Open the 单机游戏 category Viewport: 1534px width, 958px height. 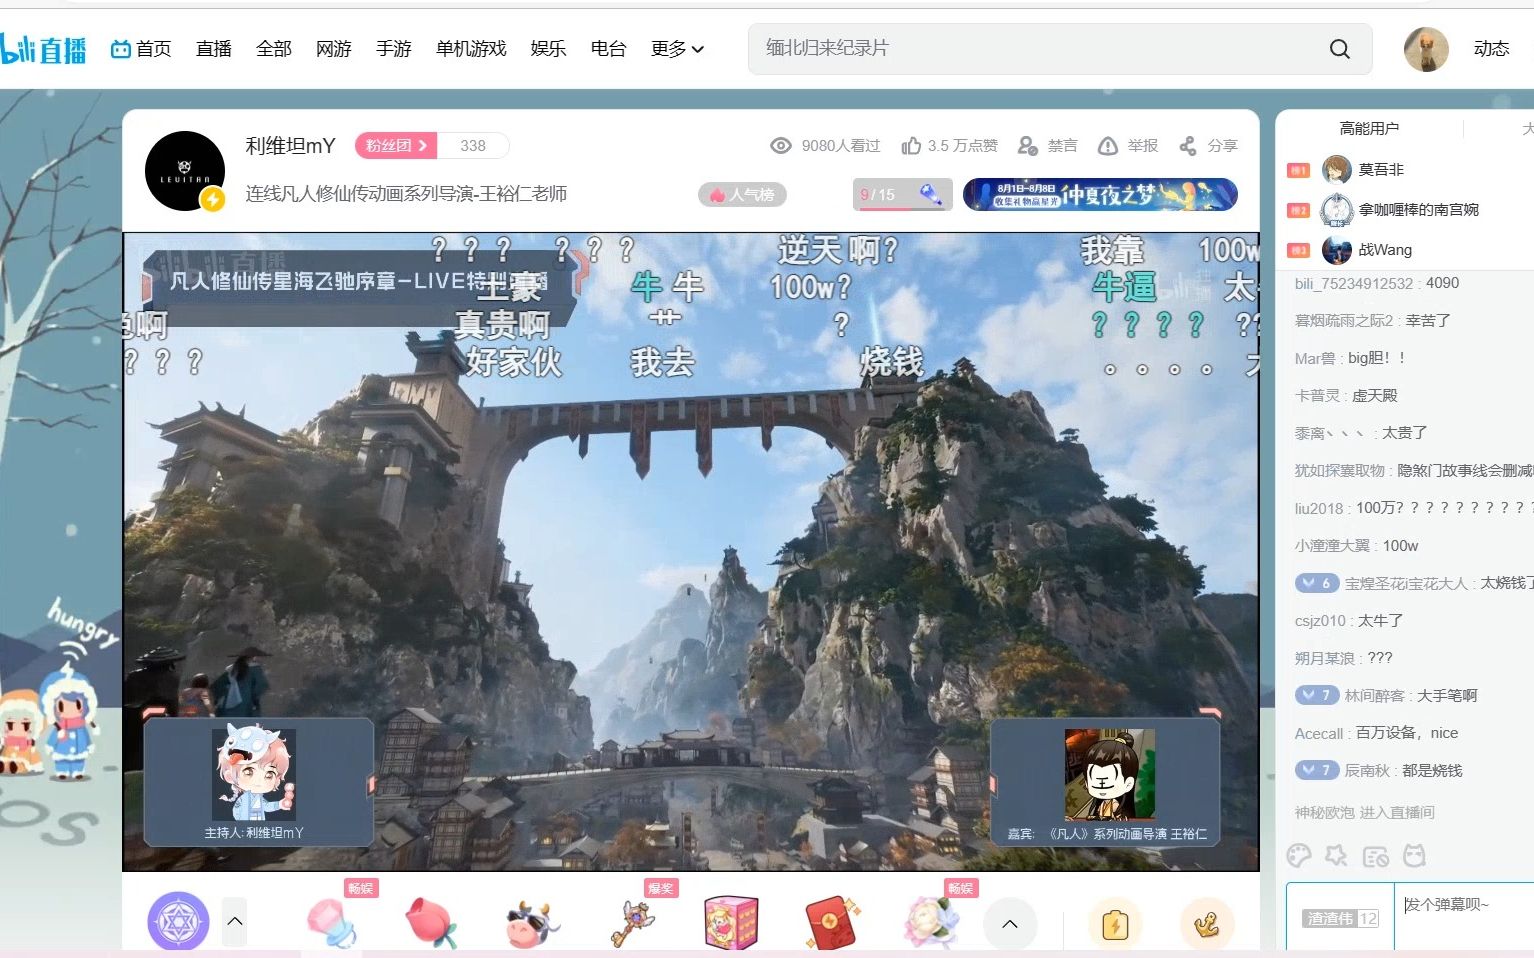coord(471,49)
